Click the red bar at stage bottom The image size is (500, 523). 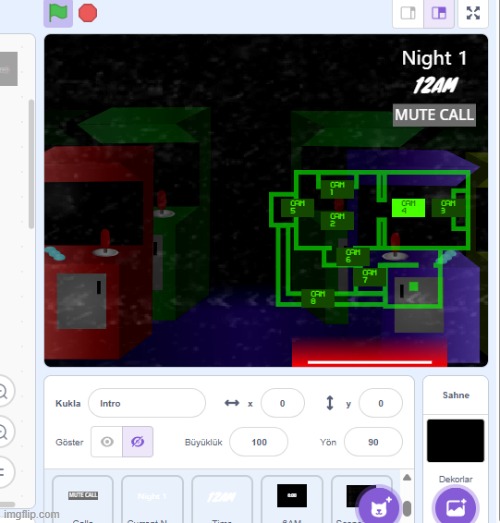coord(369,352)
